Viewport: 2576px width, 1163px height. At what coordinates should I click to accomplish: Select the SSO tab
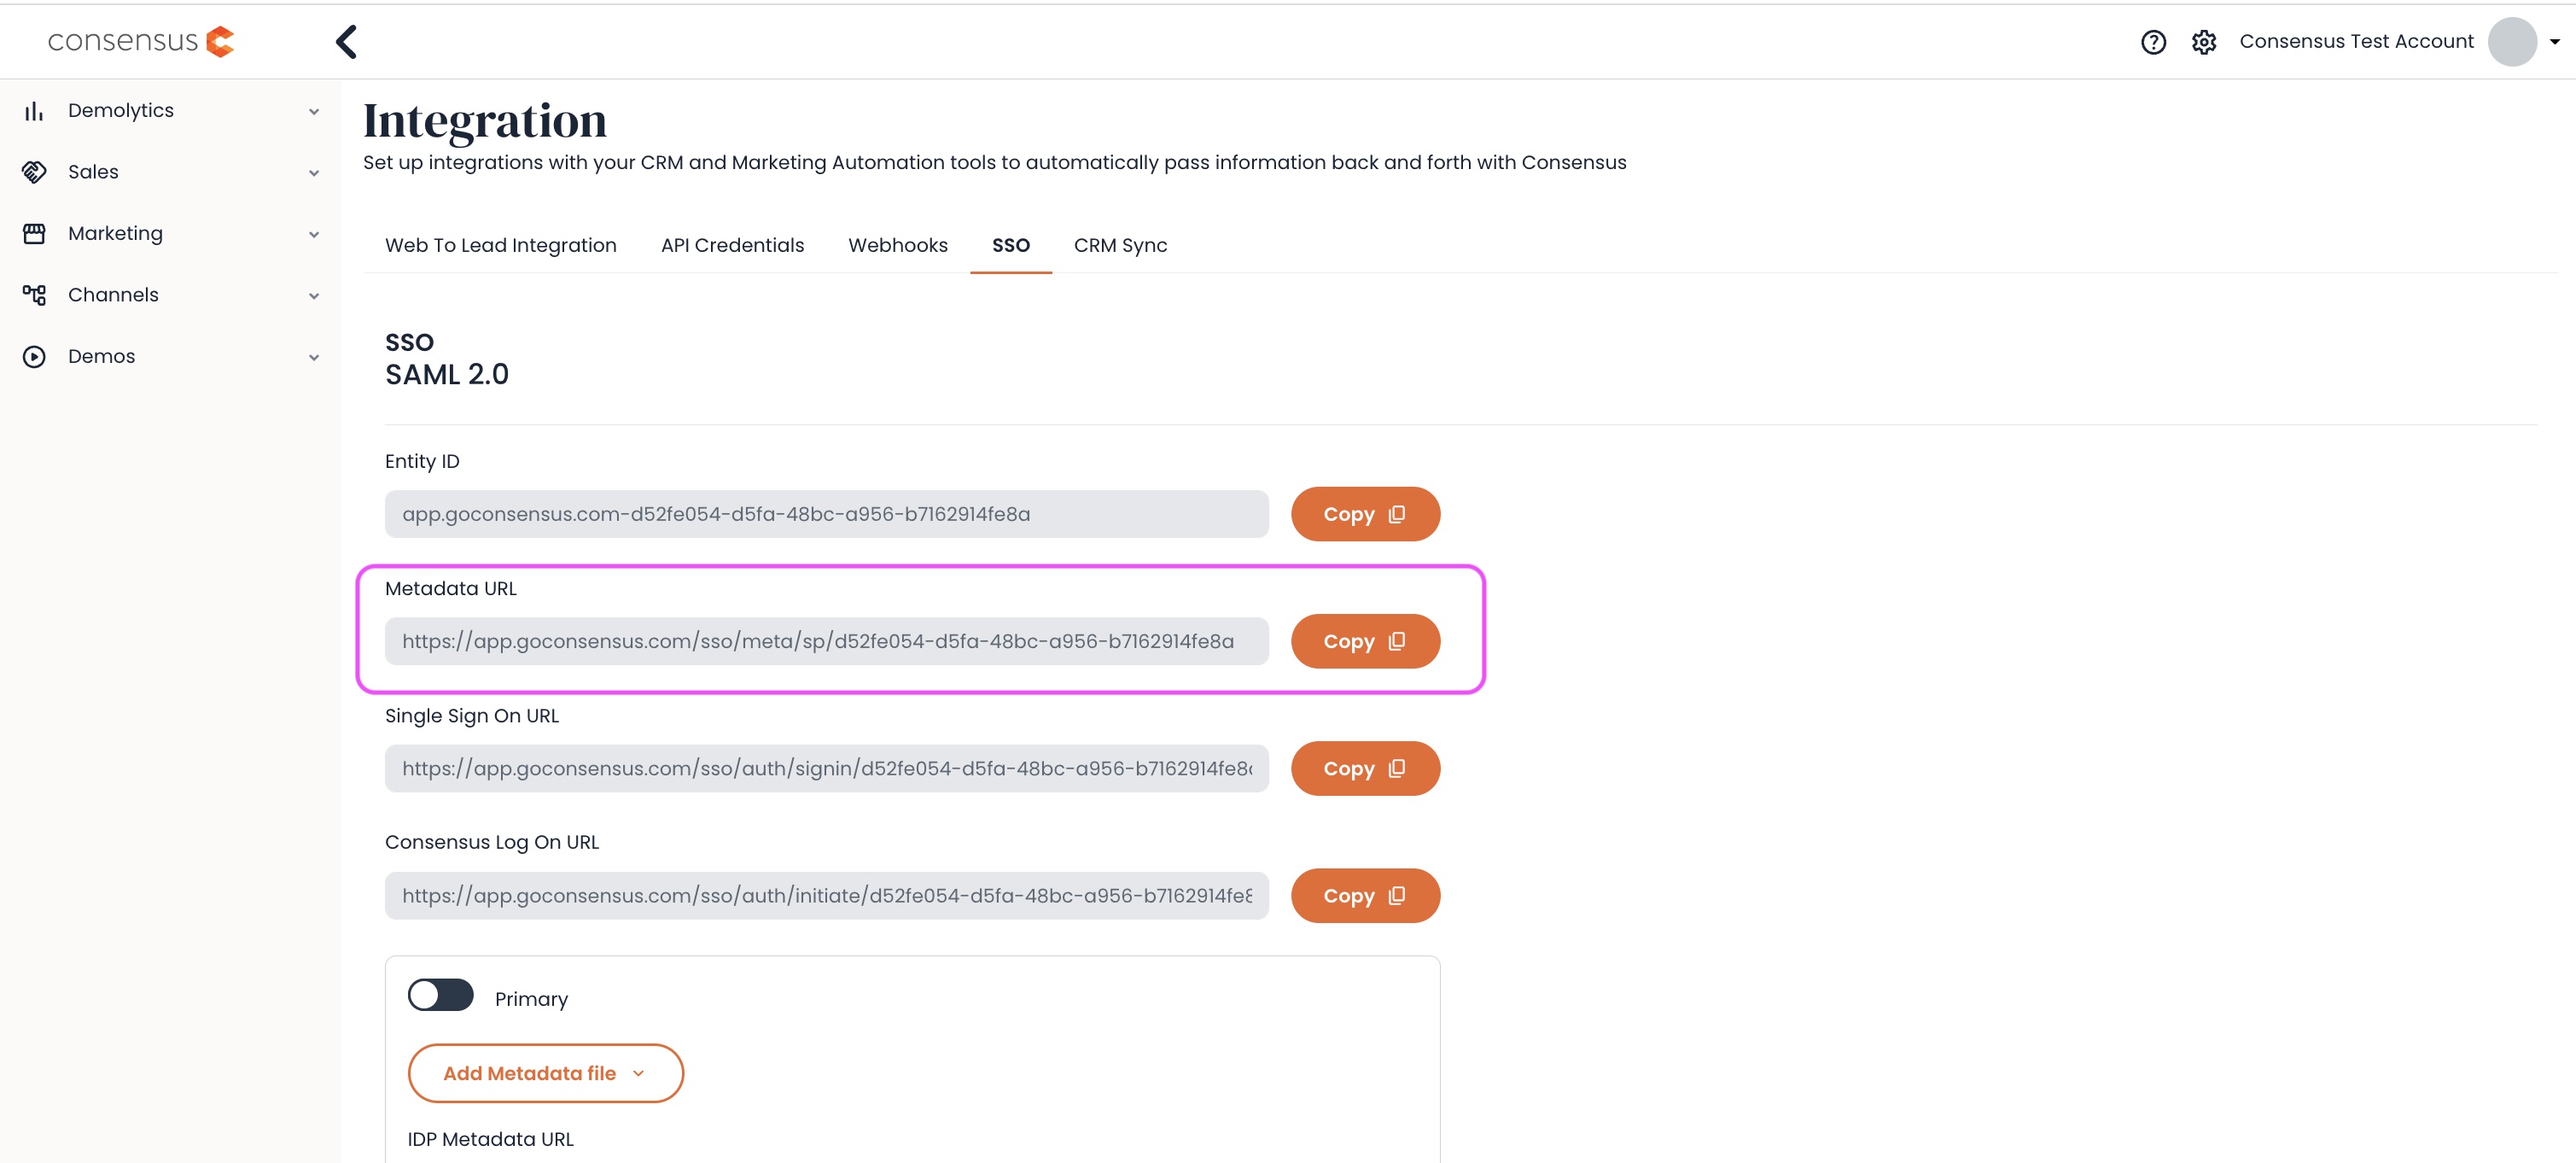(x=1010, y=245)
